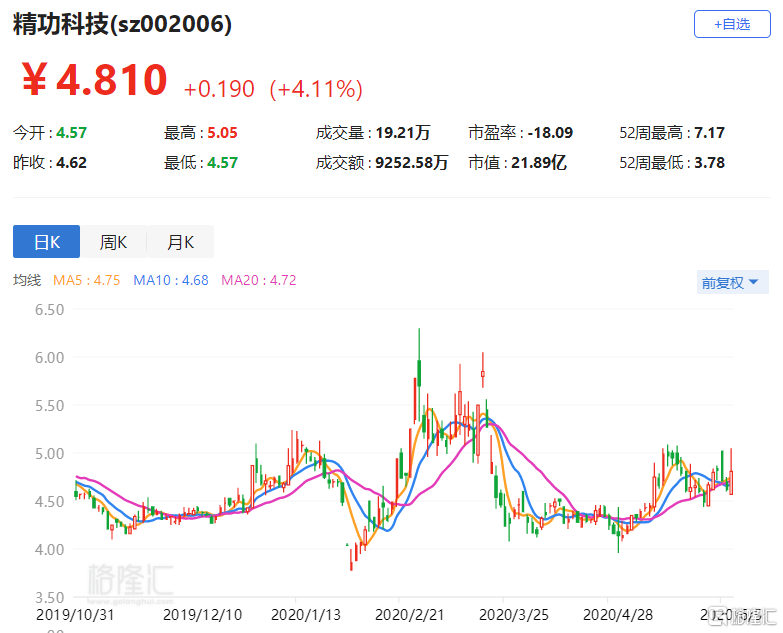Click the MA10 : 4.68 moving average label
This screenshot has height=633, width=783.
point(171,280)
